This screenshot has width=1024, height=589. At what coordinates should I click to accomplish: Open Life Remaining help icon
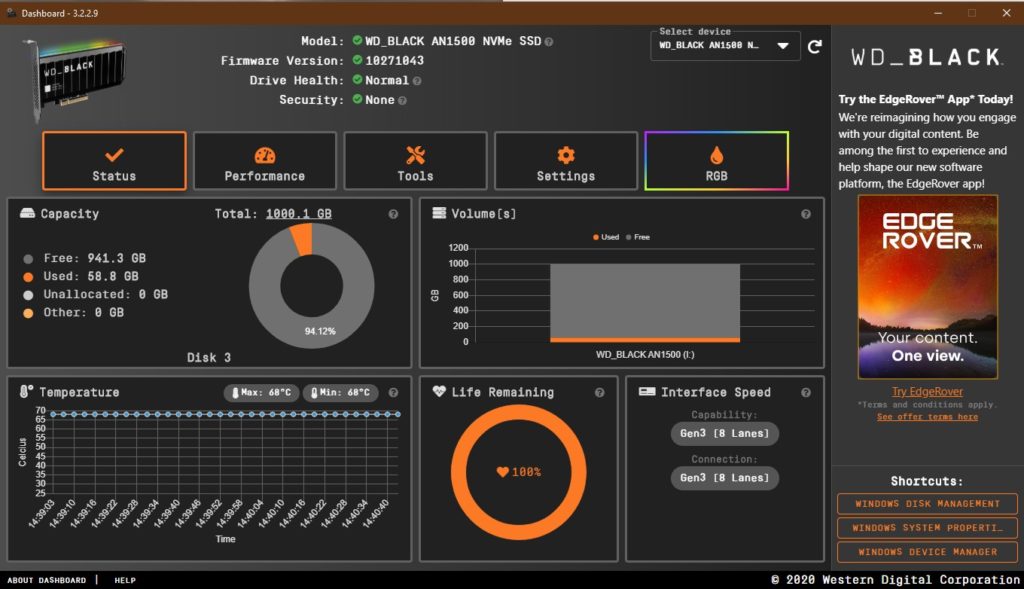(600, 392)
